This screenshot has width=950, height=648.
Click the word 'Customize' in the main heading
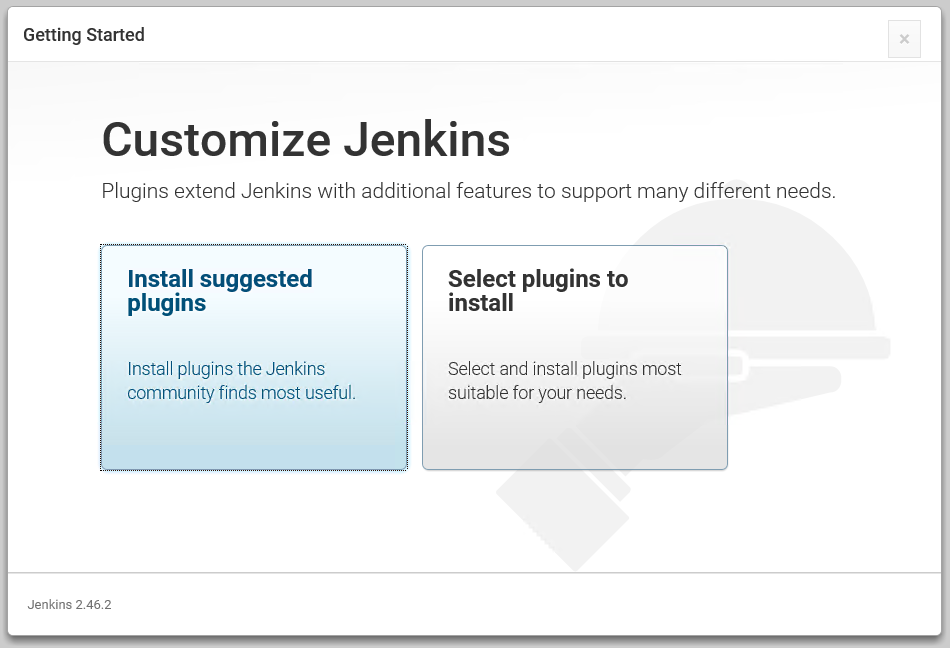coord(216,139)
